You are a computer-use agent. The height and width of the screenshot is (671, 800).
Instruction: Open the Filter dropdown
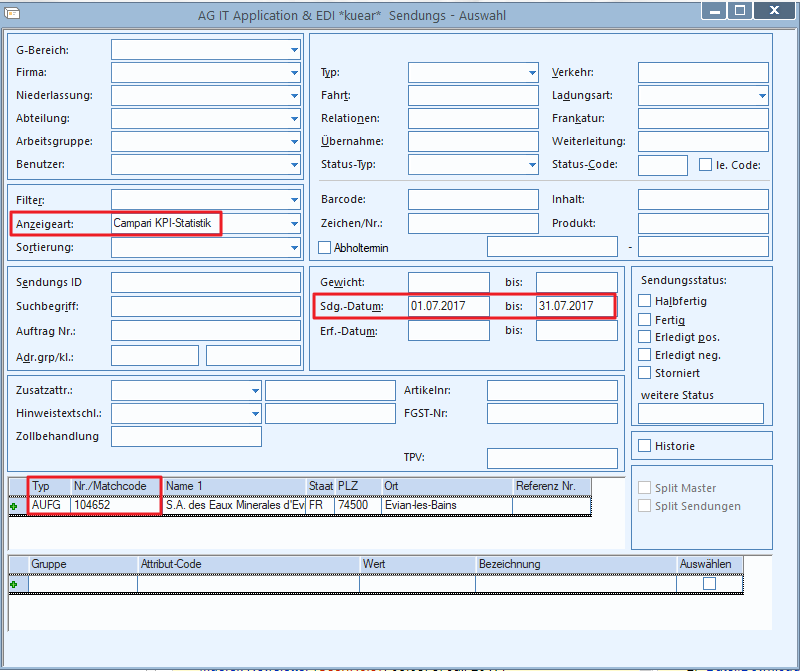point(294,200)
